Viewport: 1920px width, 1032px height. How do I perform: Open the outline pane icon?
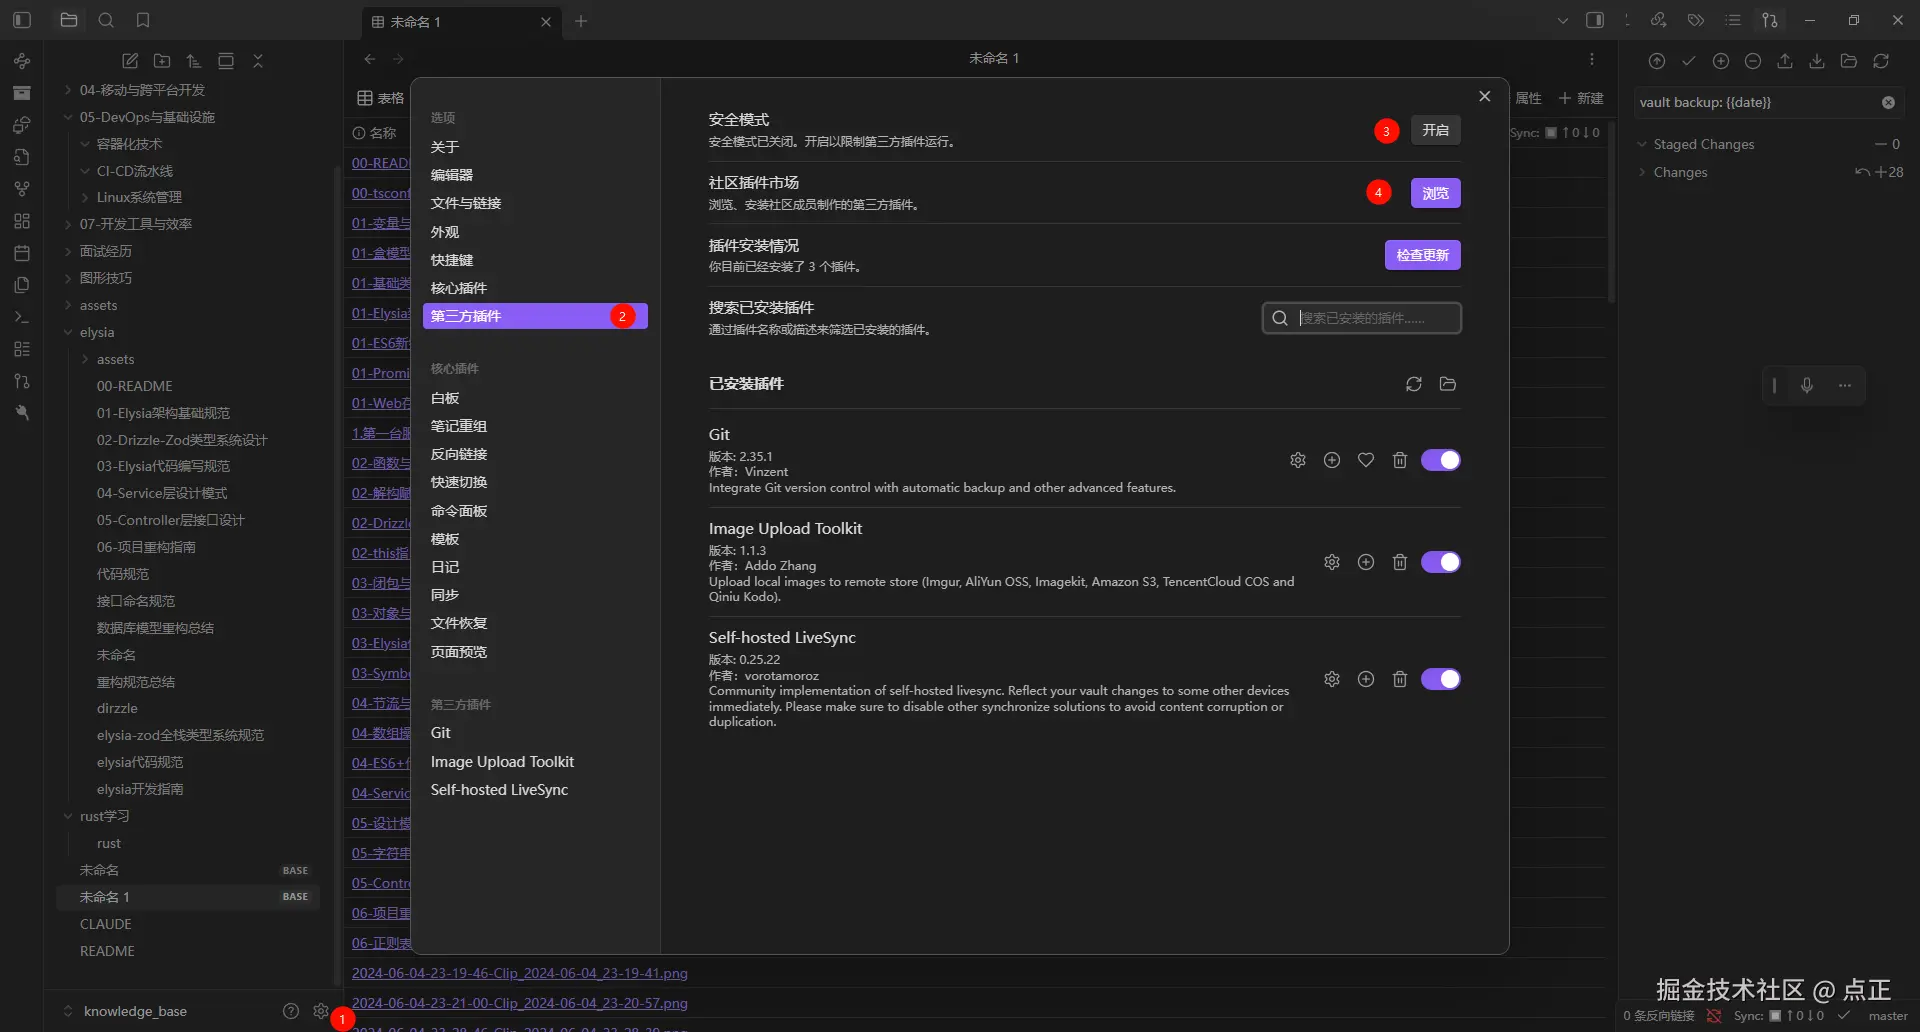[1733, 20]
